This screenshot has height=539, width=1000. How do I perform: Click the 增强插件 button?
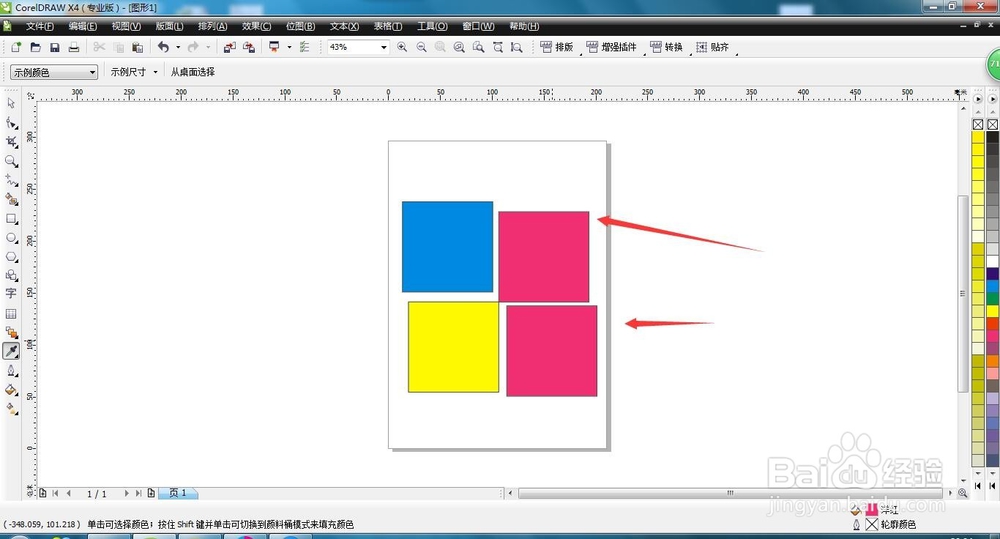click(612, 47)
